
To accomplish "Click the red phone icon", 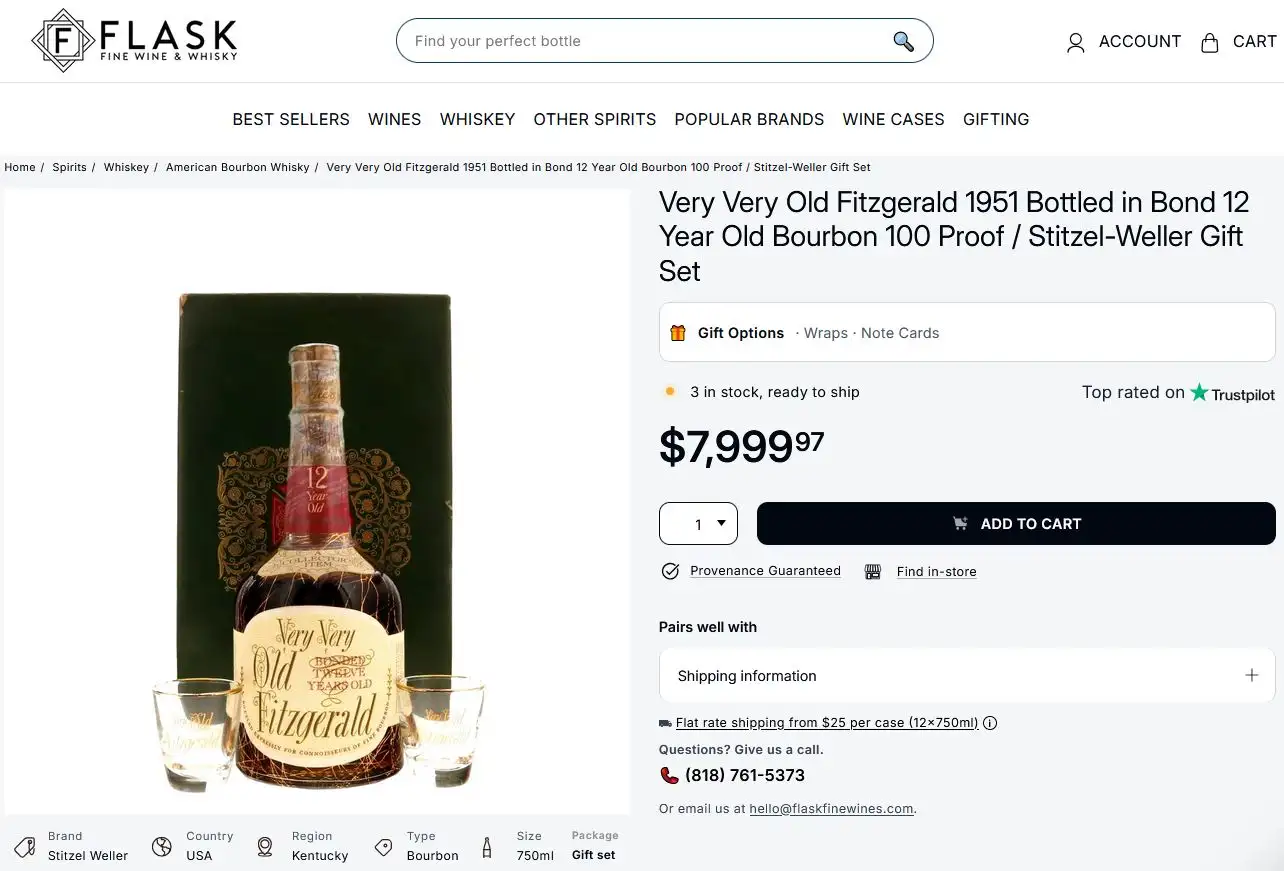I will point(669,775).
